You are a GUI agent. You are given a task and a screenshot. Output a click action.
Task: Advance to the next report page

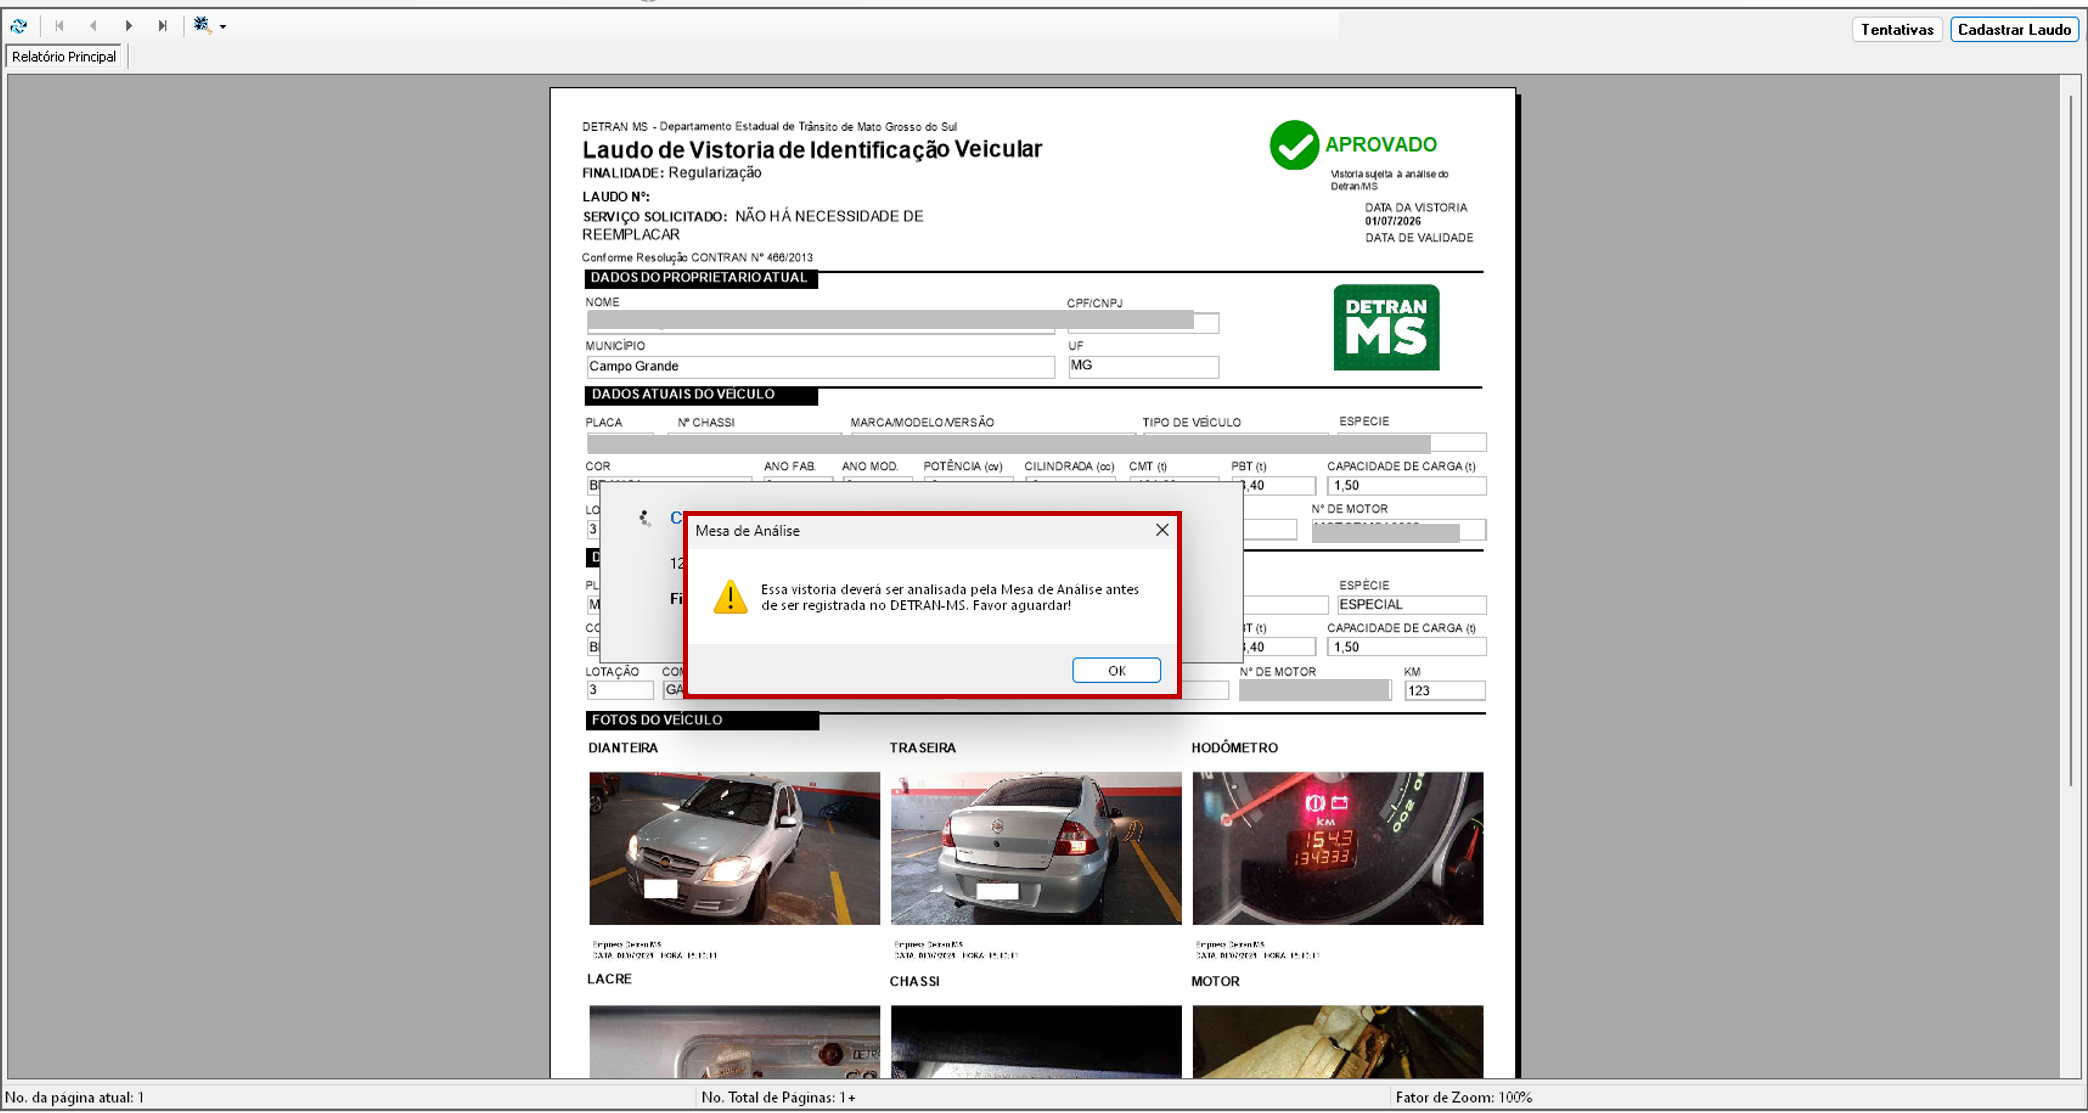click(128, 26)
